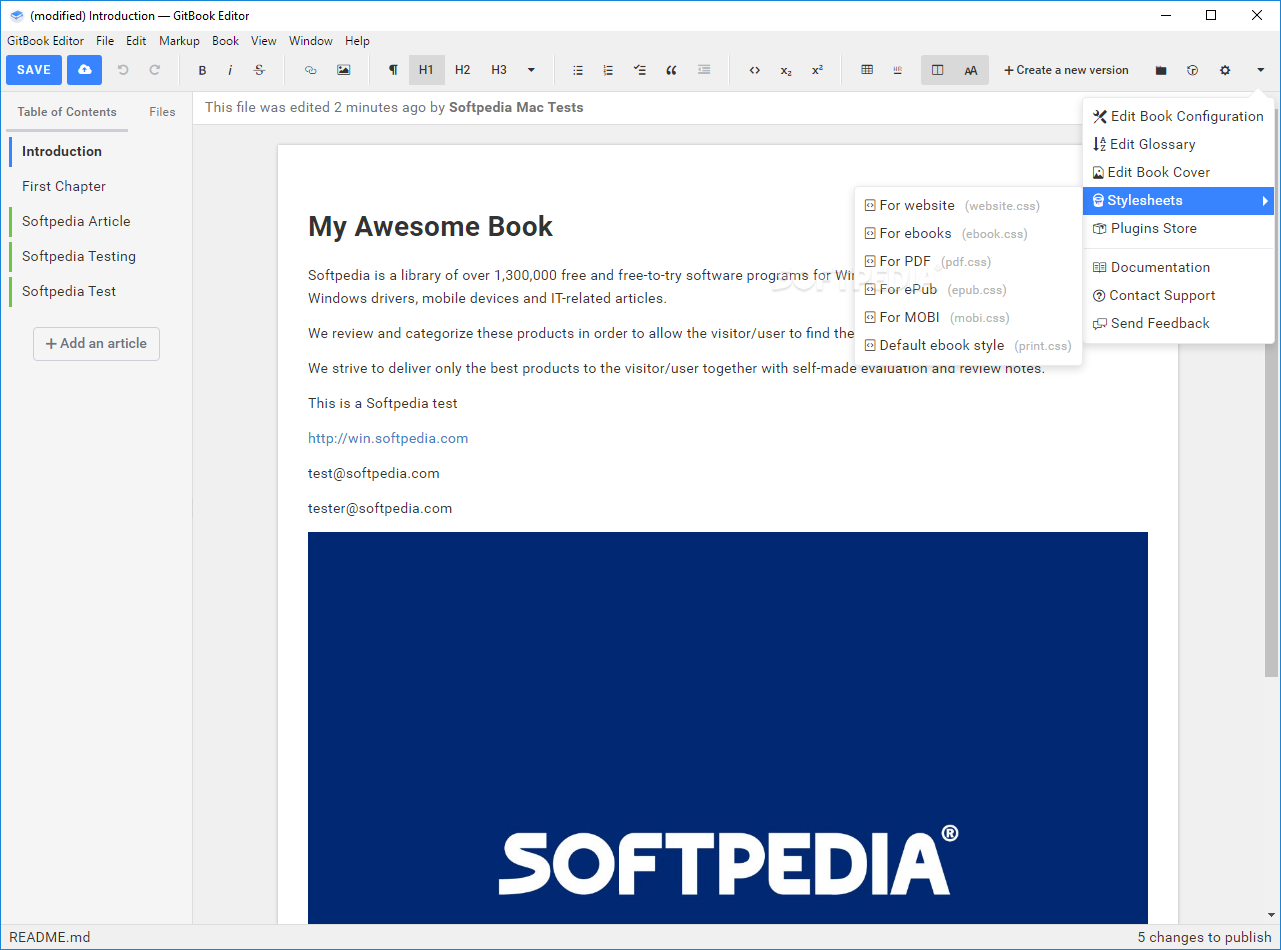Click the outdent icon
The height and width of the screenshot is (950, 1281).
704,70
